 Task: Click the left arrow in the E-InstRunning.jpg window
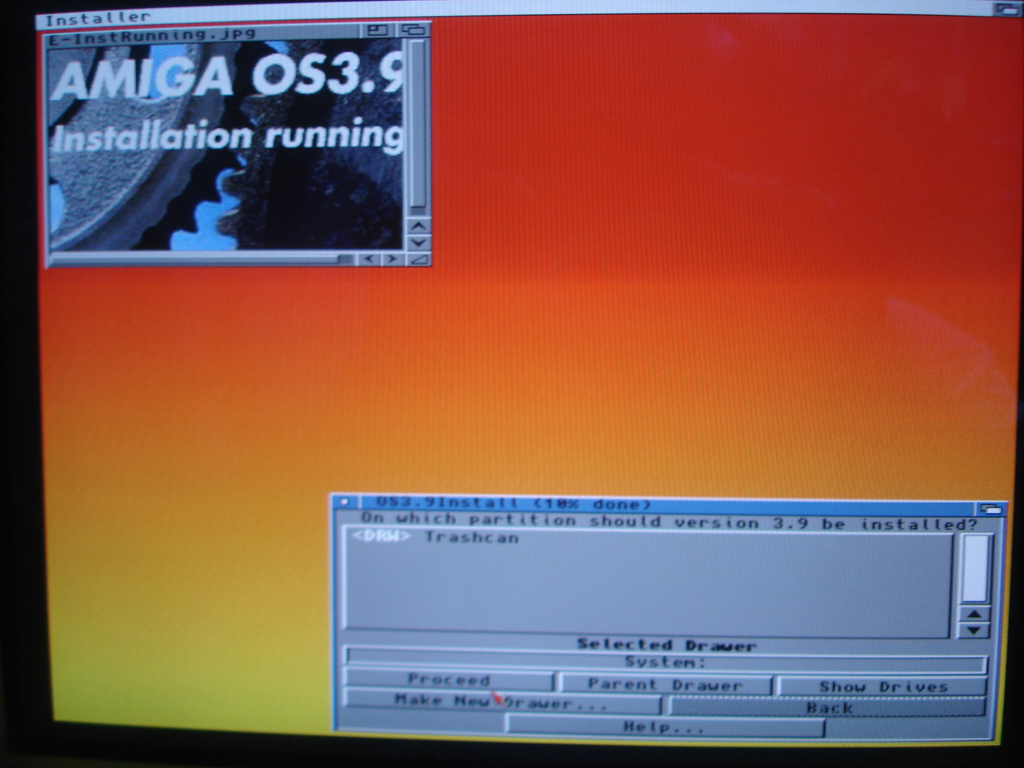click(370, 259)
